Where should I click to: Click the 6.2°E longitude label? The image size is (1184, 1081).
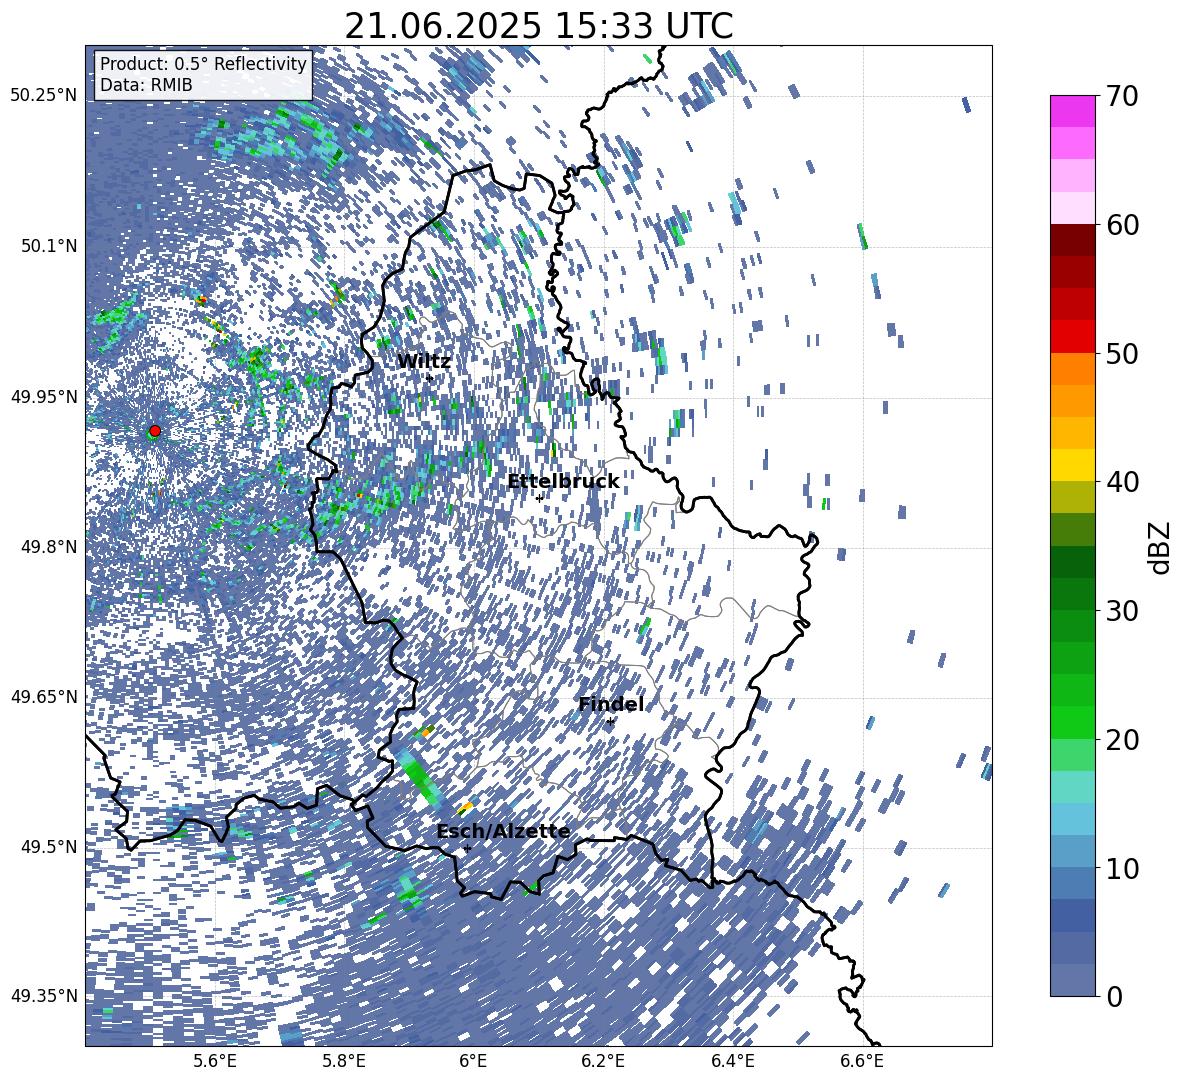pos(604,1062)
